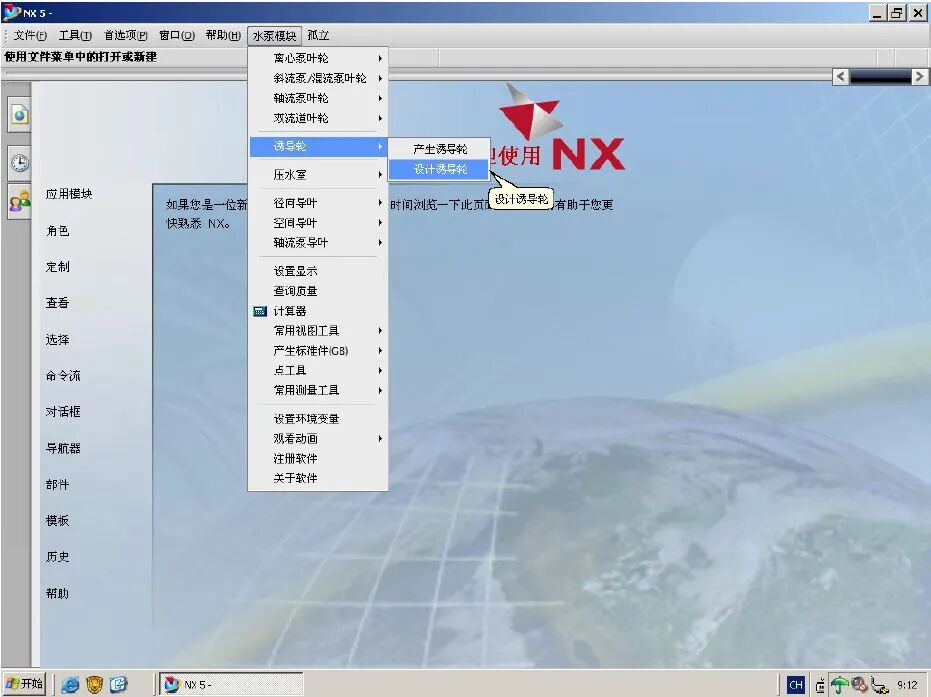Open the Roles people sidebar icon
Viewport: 931px width, 697px height.
coord(19,201)
